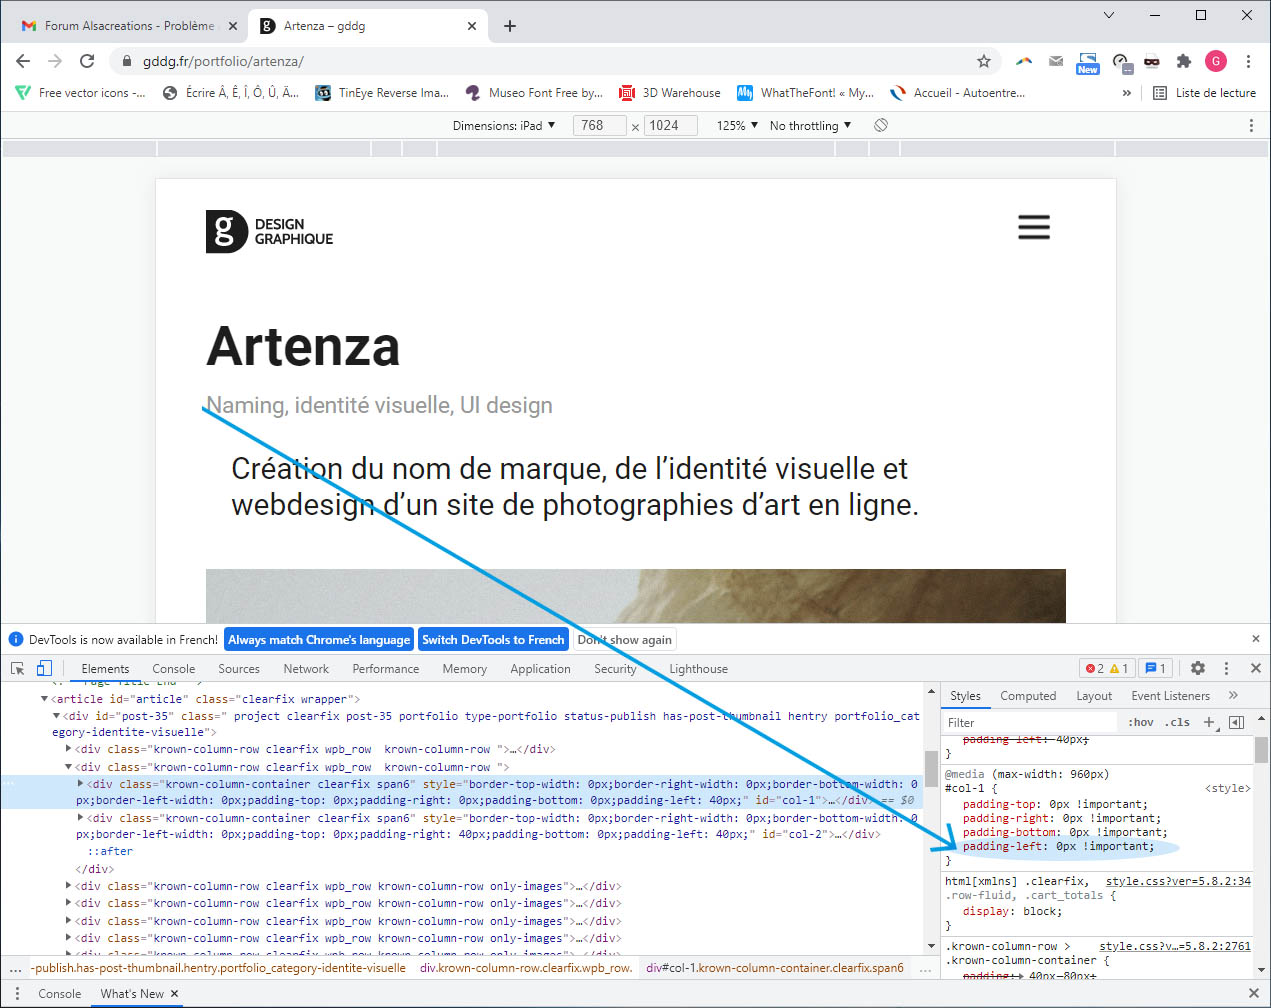Open the style.css?ver=5.8.2:34 source link
The image size is (1271, 1008).
click(1178, 881)
